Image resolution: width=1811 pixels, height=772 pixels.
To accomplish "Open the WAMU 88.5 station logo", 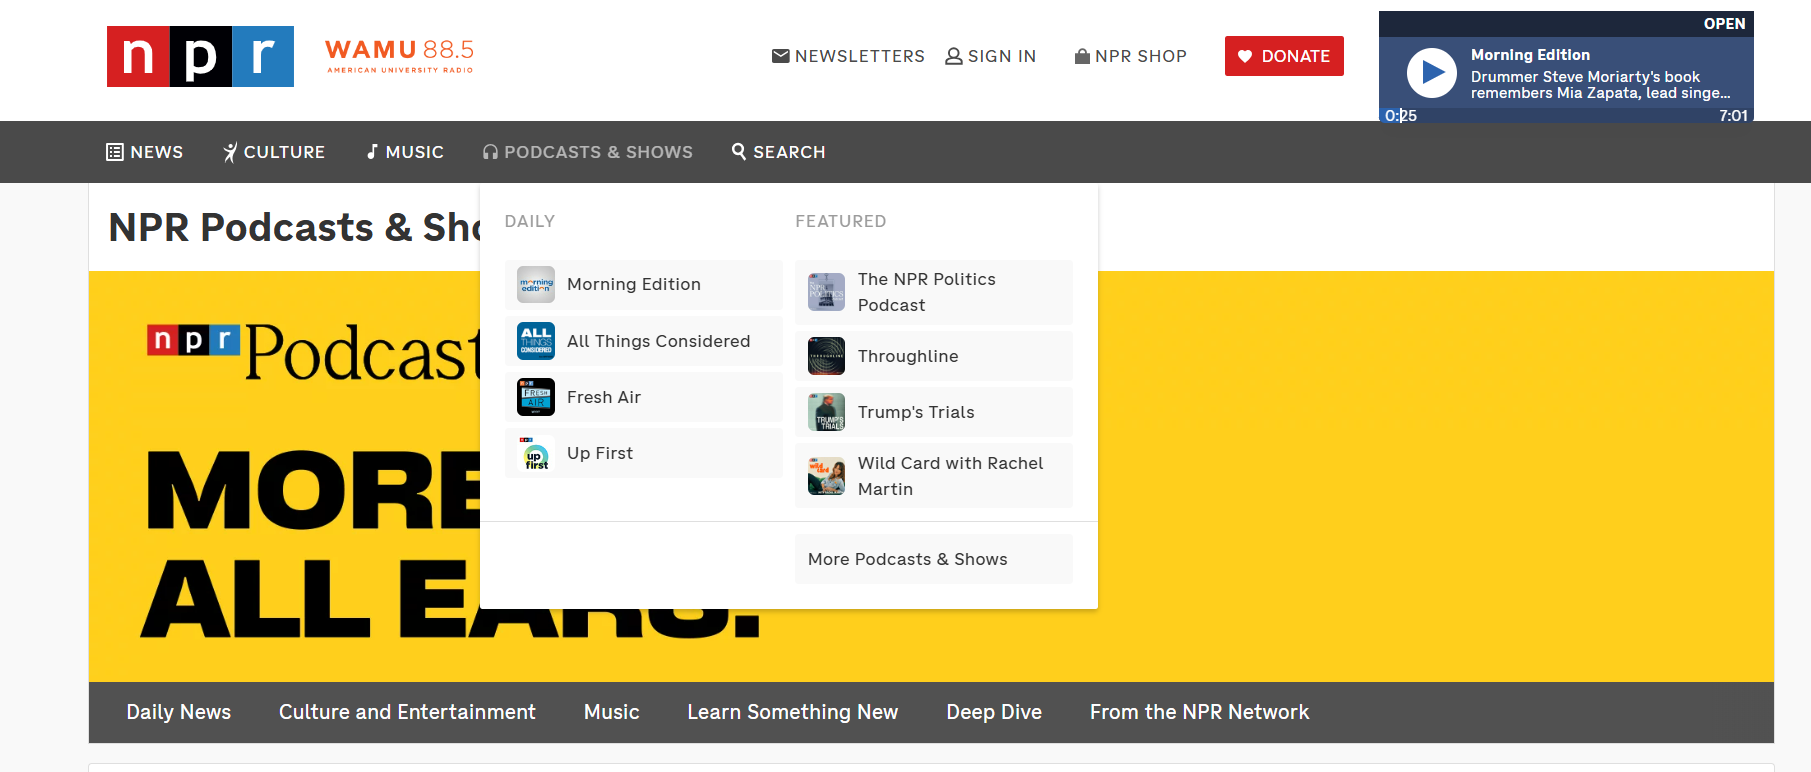I will tap(400, 56).
